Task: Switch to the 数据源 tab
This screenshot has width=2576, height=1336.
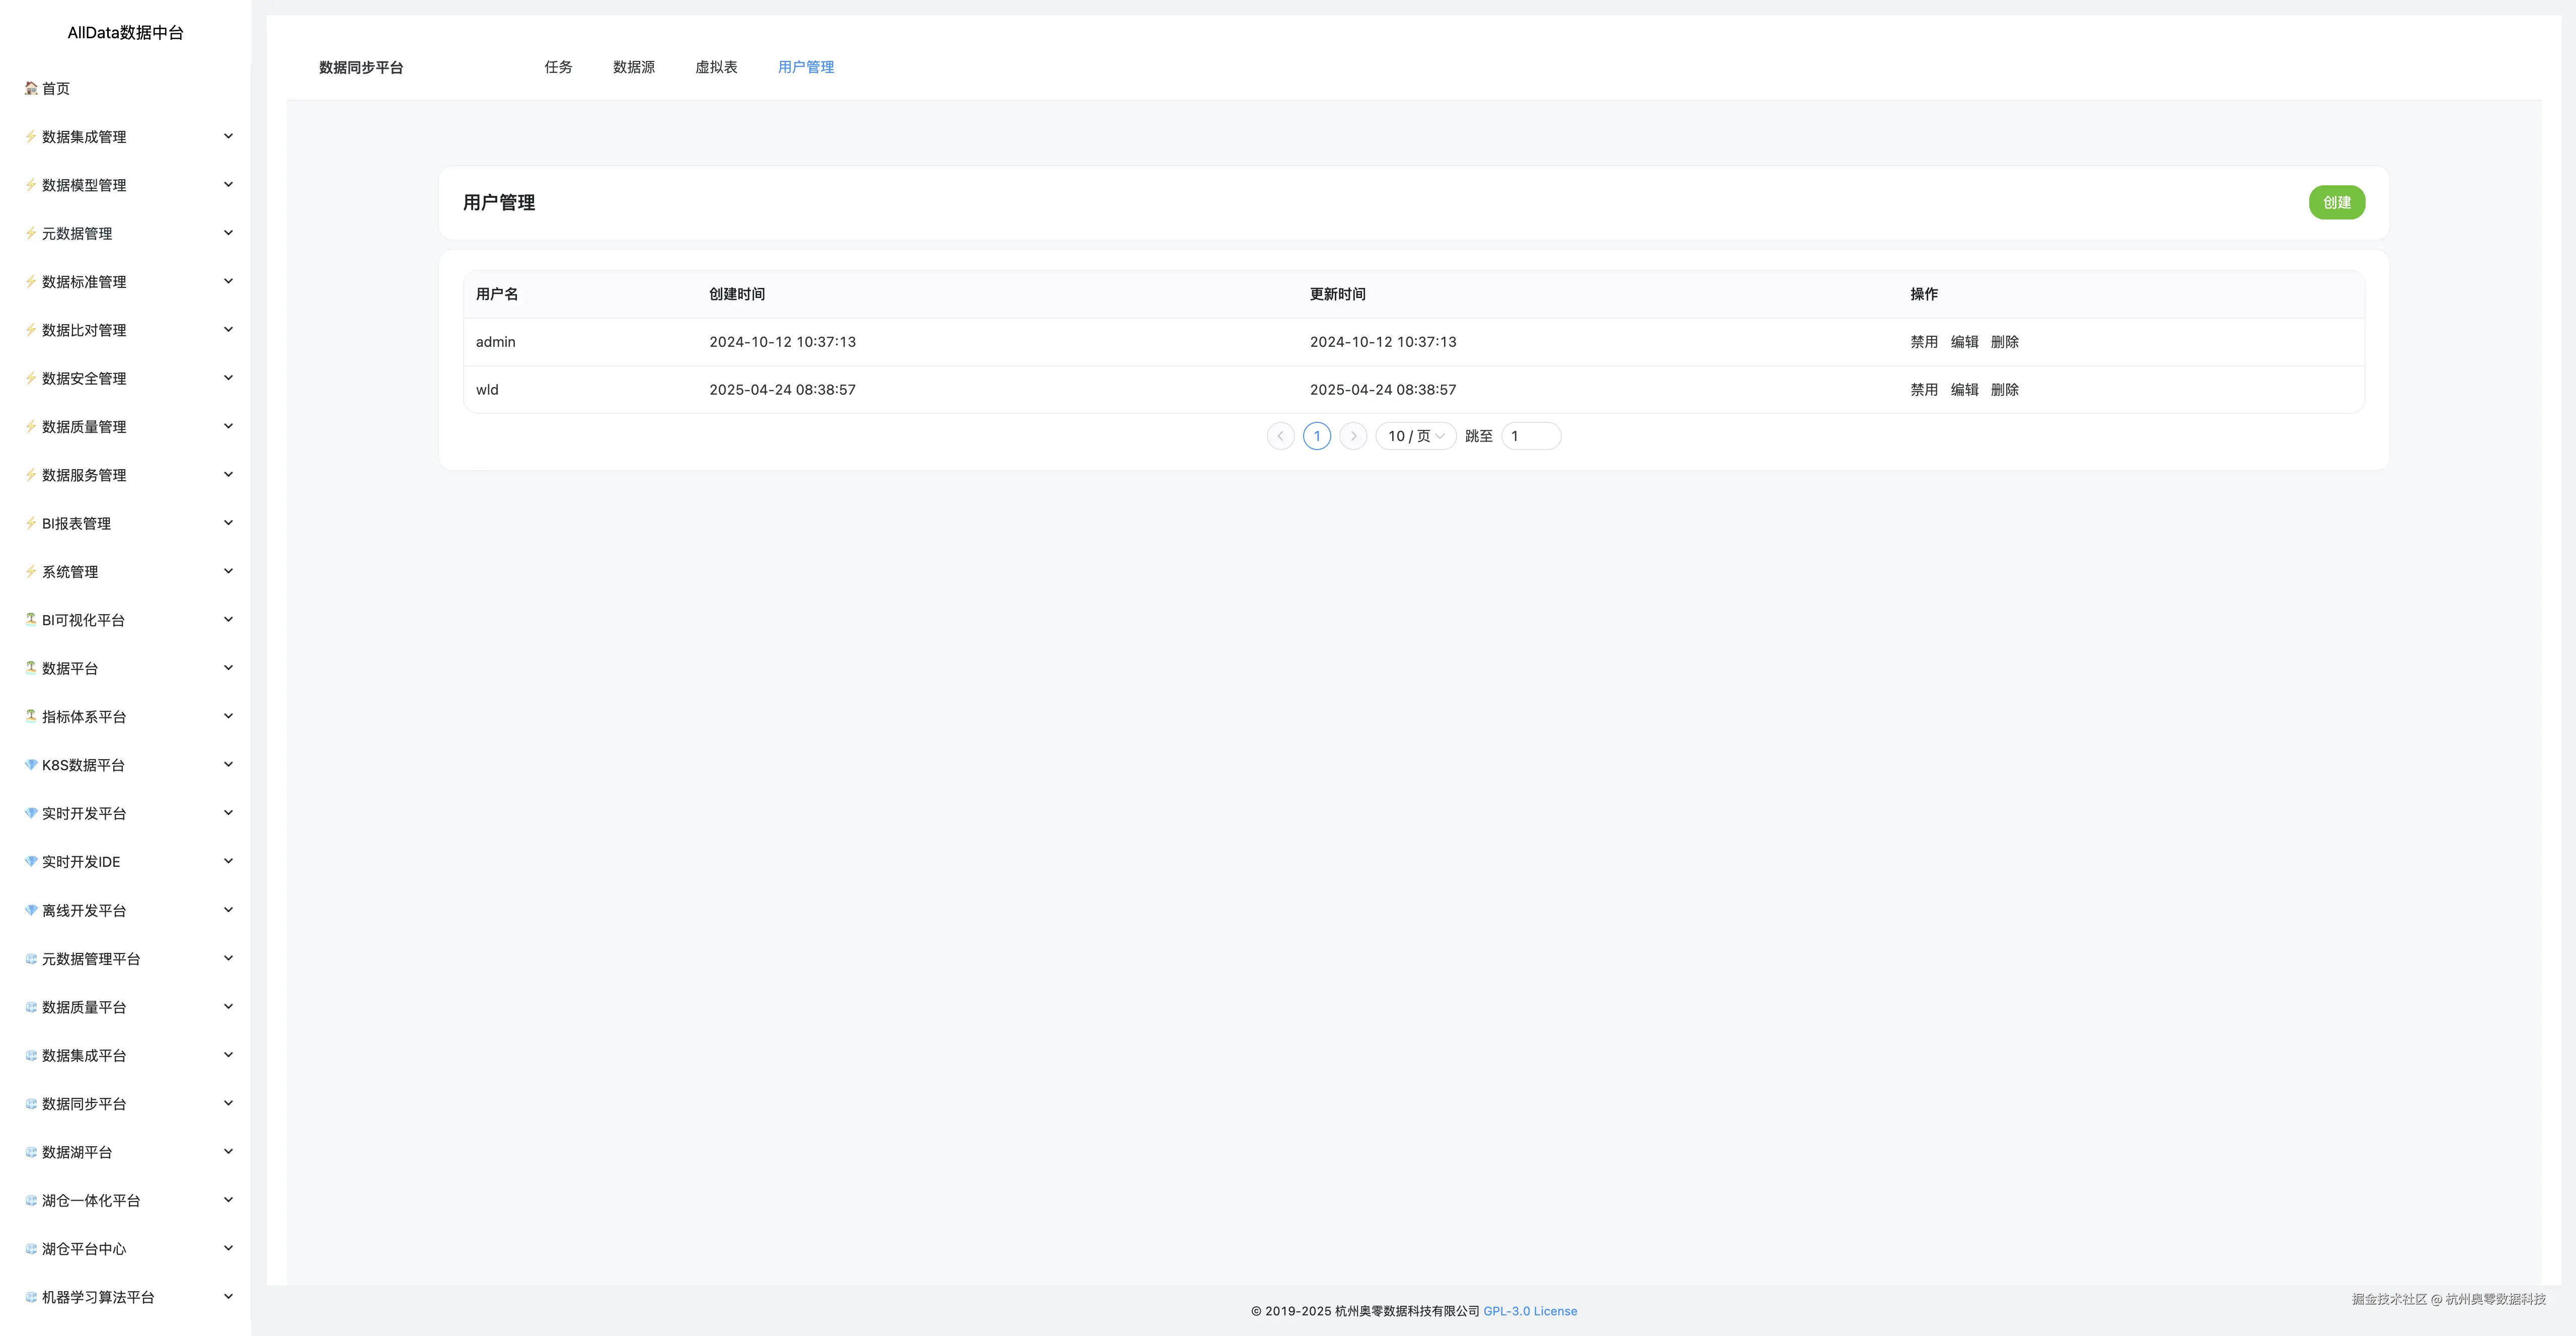Action: pyautogui.click(x=633, y=67)
